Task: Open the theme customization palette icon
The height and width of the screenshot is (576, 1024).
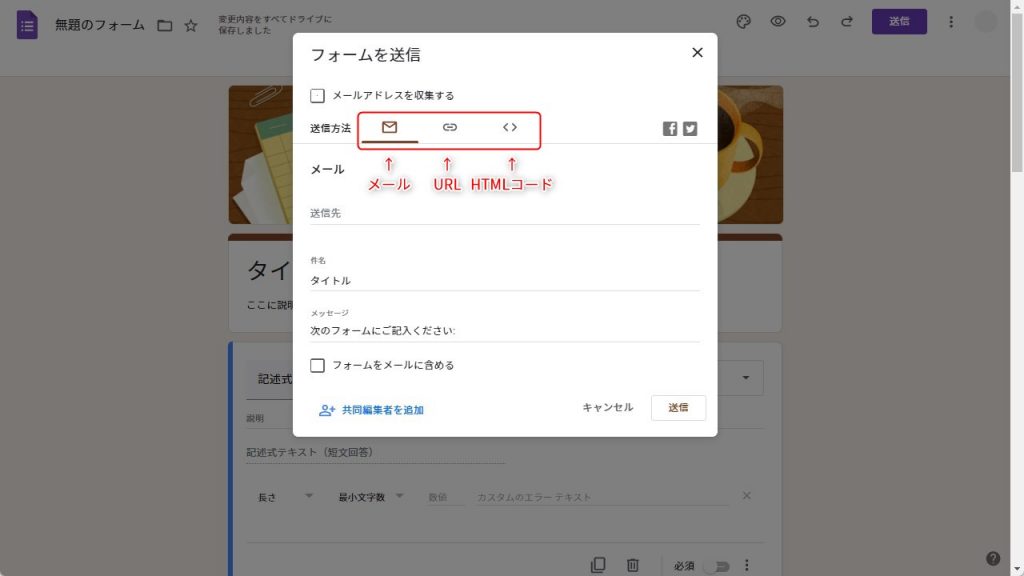Action: click(x=743, y=22)
